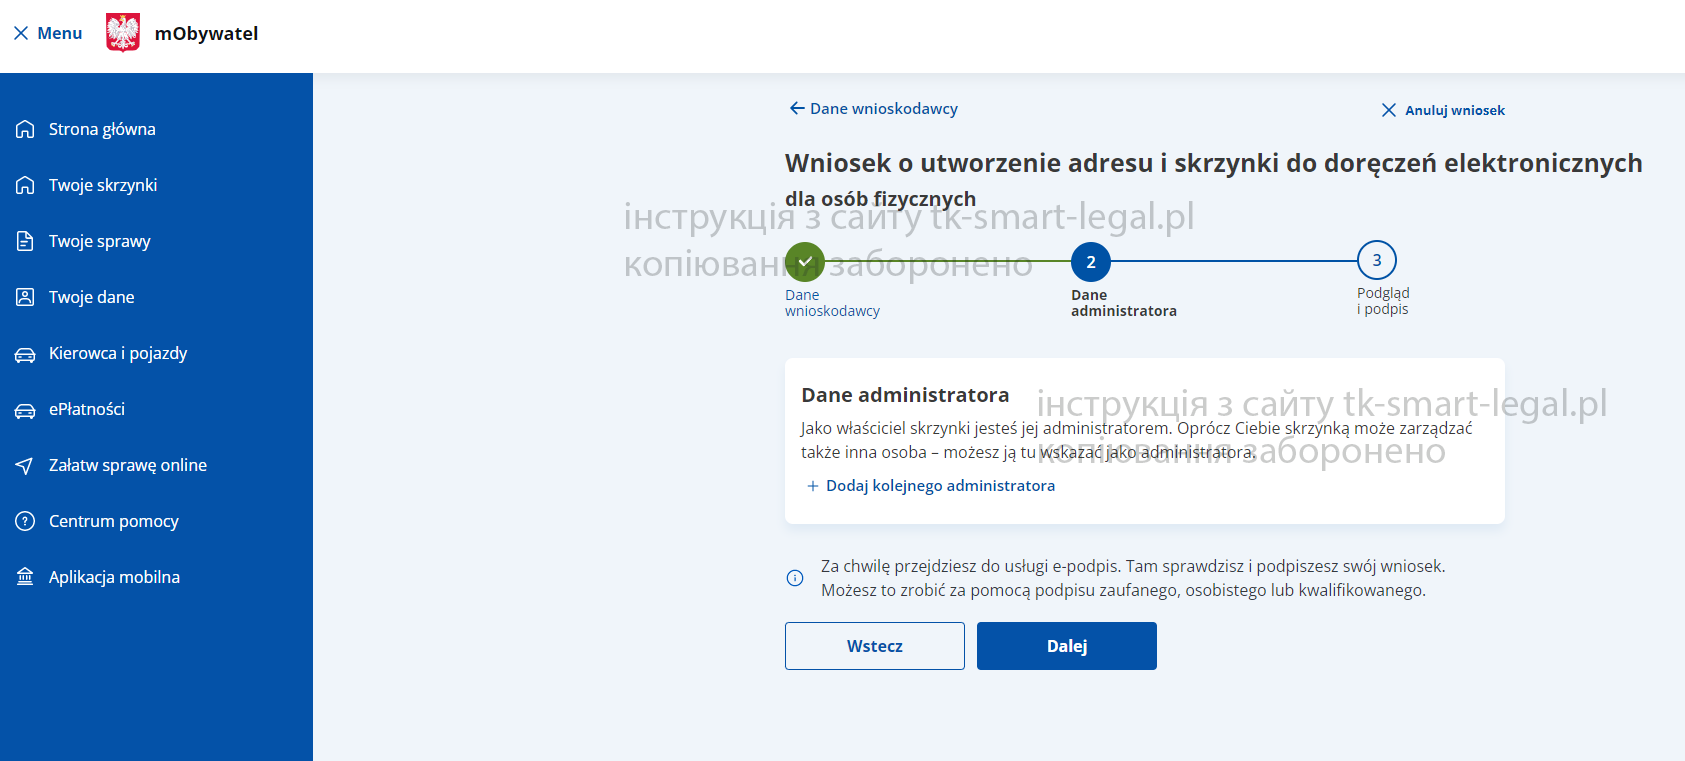Viewport: 1685px width, 761px height.
Task: Open Twoje skrzynki in the sidebar
Action: tap(103, 185)
